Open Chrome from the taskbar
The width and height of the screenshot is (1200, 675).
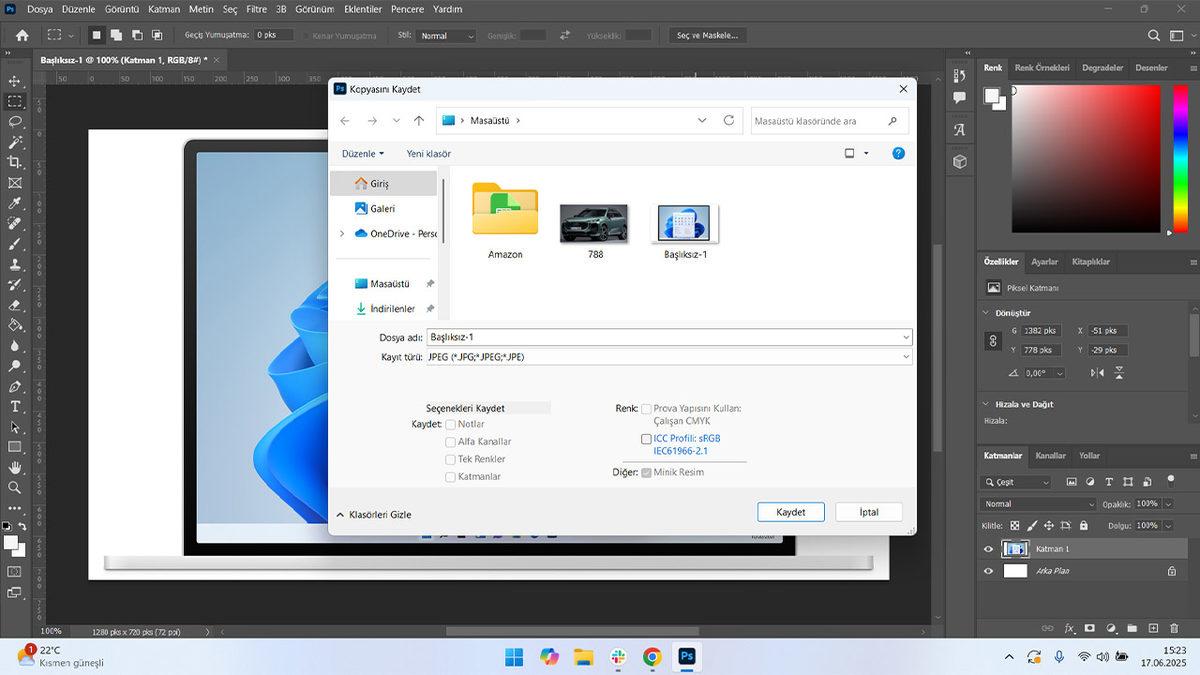pos(652,657)
